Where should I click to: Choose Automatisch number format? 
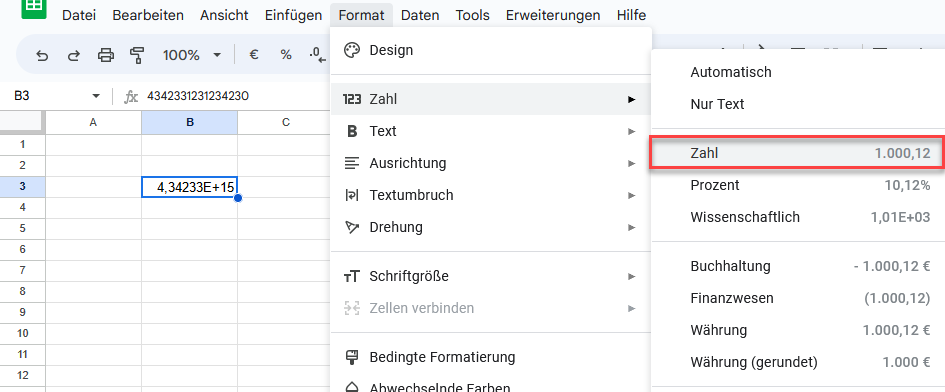coord(798,72)
